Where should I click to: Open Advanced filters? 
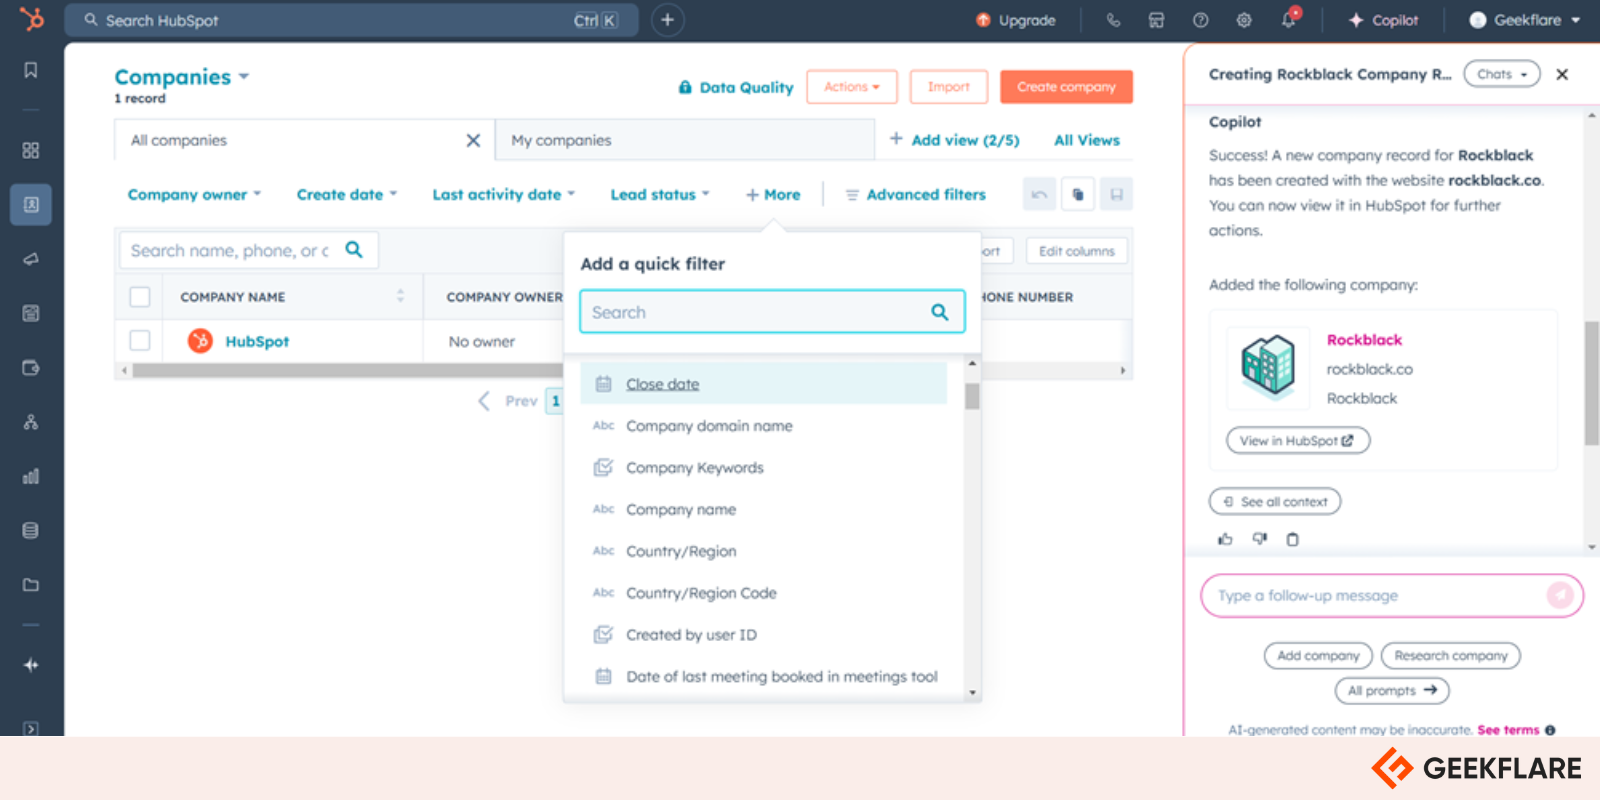point(916,194)
